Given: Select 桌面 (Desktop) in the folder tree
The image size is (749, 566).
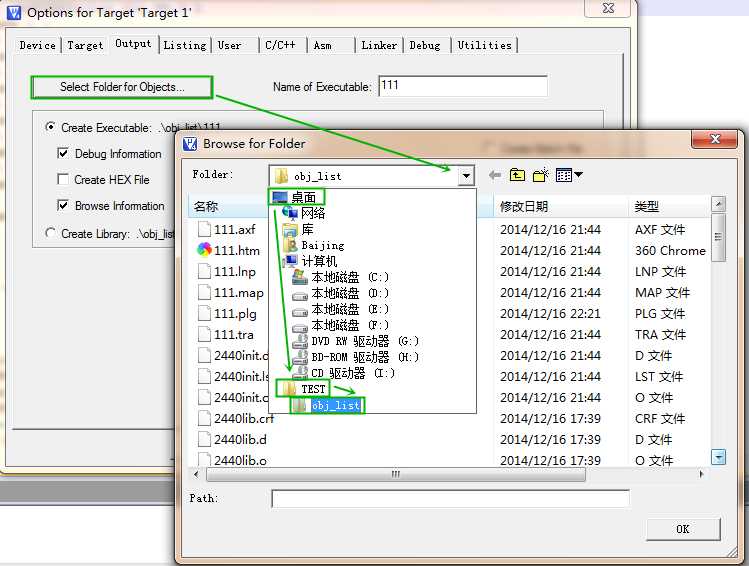Looking at the screenshot, I should (x=296, y=197).
